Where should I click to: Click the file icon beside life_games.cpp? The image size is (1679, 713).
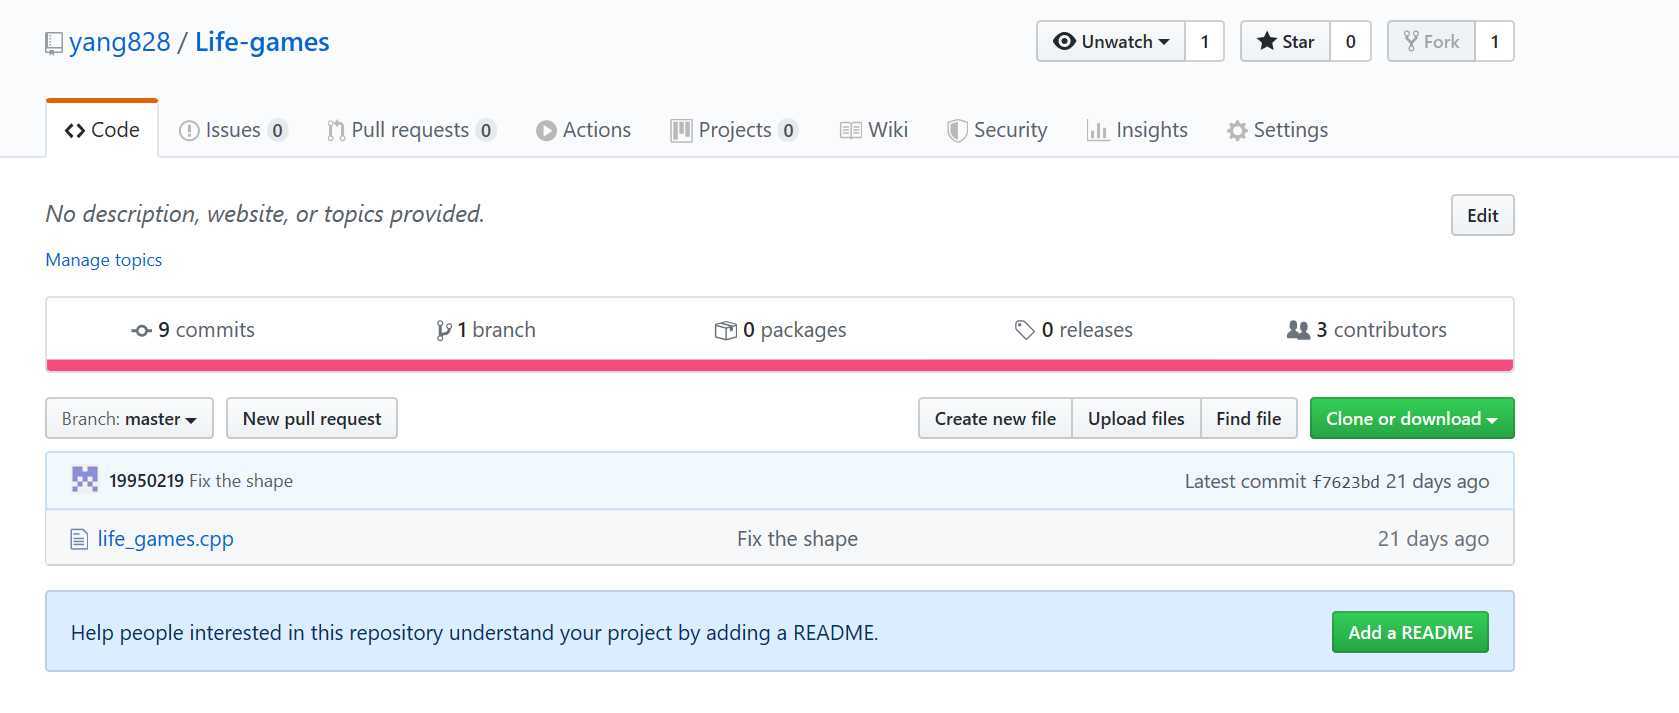click(x=79, y=540)
